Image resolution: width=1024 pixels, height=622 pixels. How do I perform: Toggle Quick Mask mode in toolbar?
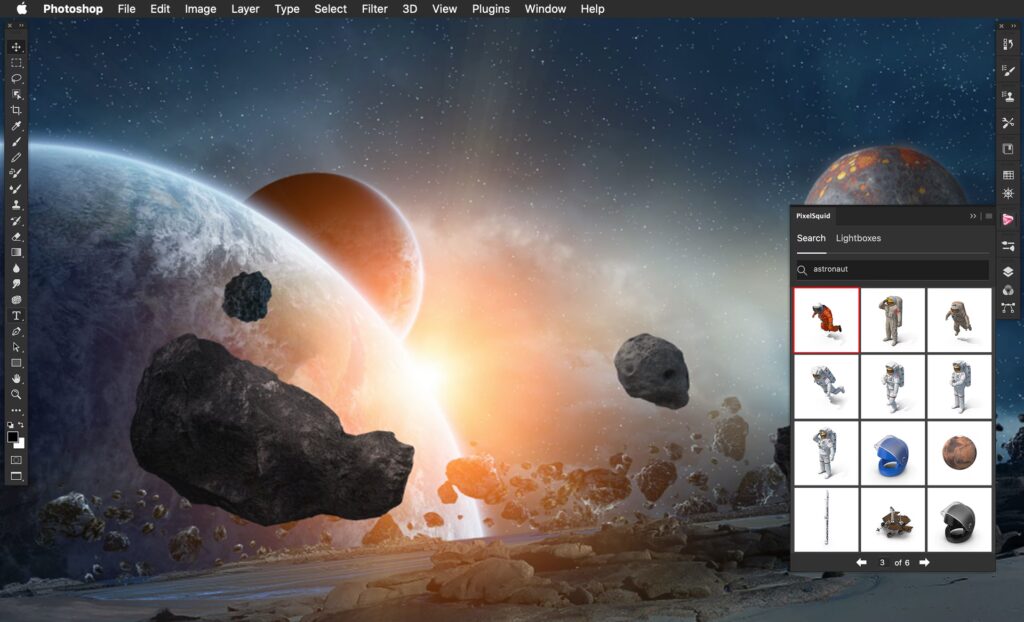16,460
